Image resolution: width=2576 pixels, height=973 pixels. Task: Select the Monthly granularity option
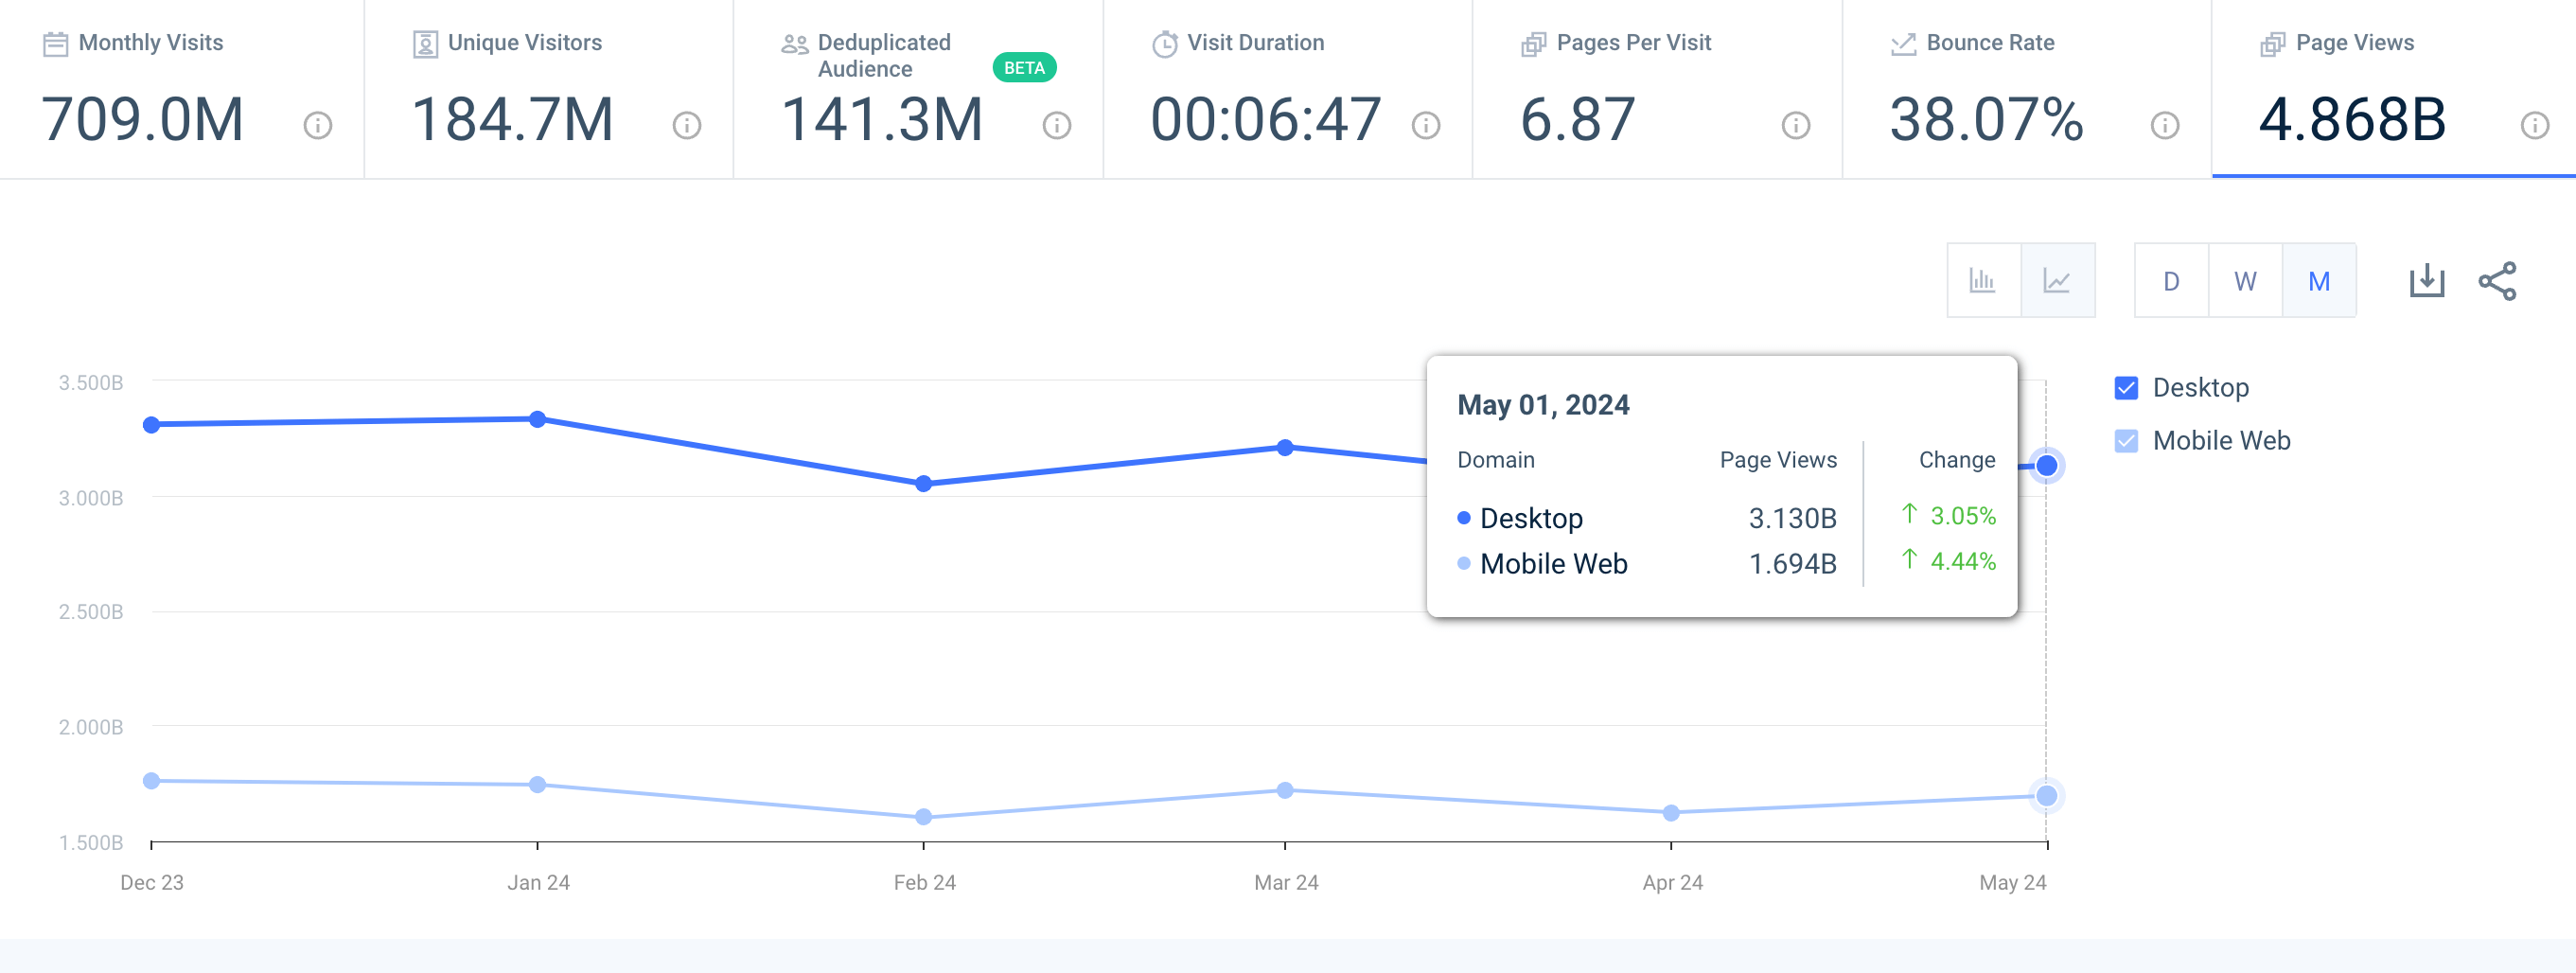pyautogui.click(x=2319, y=281)
